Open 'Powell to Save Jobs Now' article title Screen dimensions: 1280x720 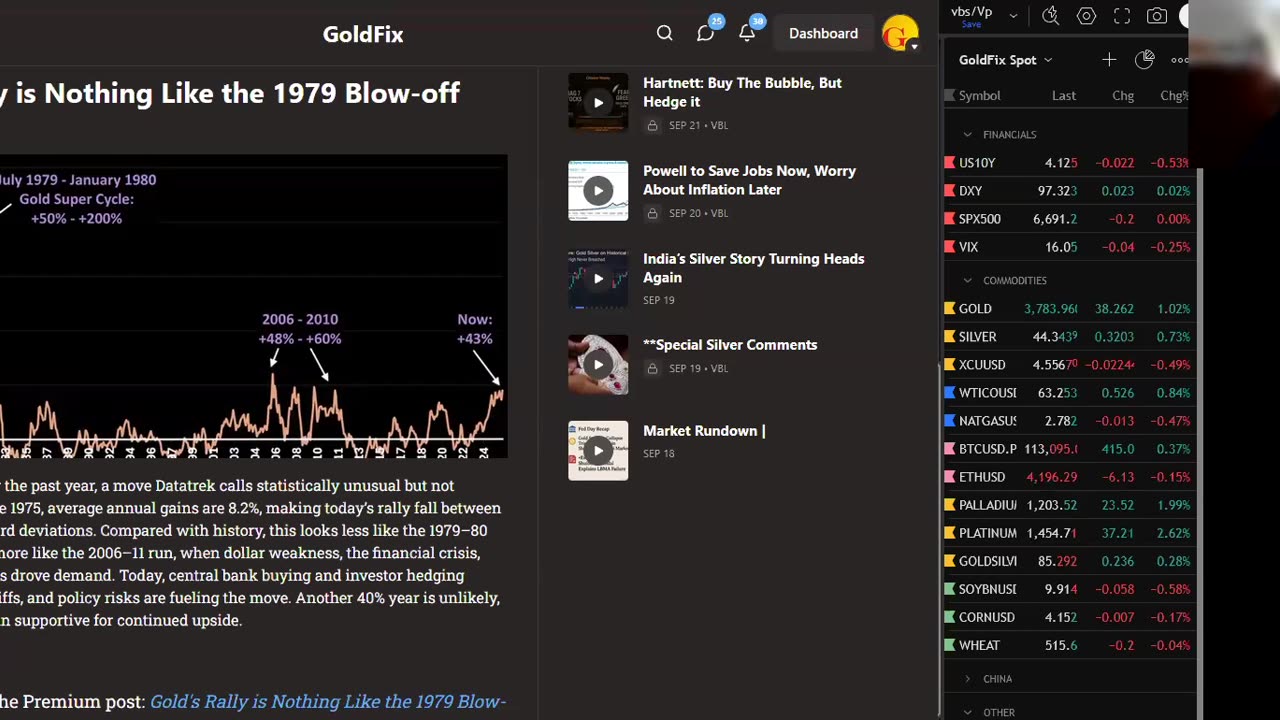pos(749,180)
